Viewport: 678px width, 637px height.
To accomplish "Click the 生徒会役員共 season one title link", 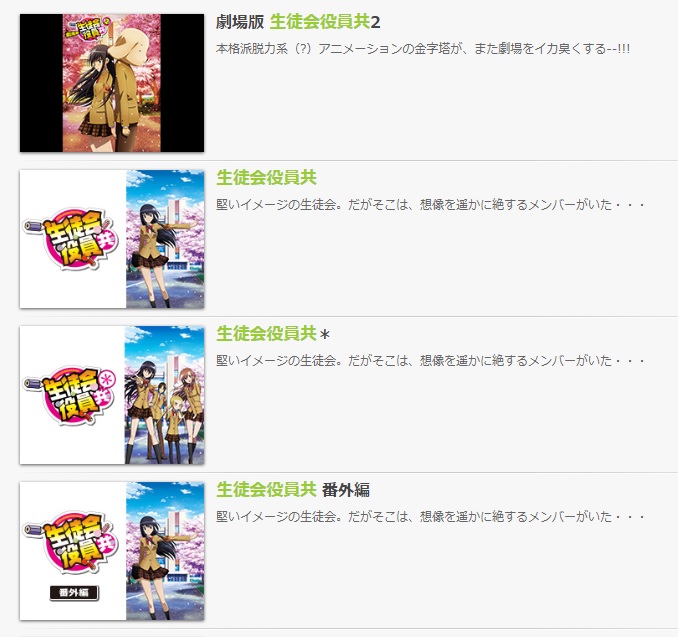I will [266, 178].
